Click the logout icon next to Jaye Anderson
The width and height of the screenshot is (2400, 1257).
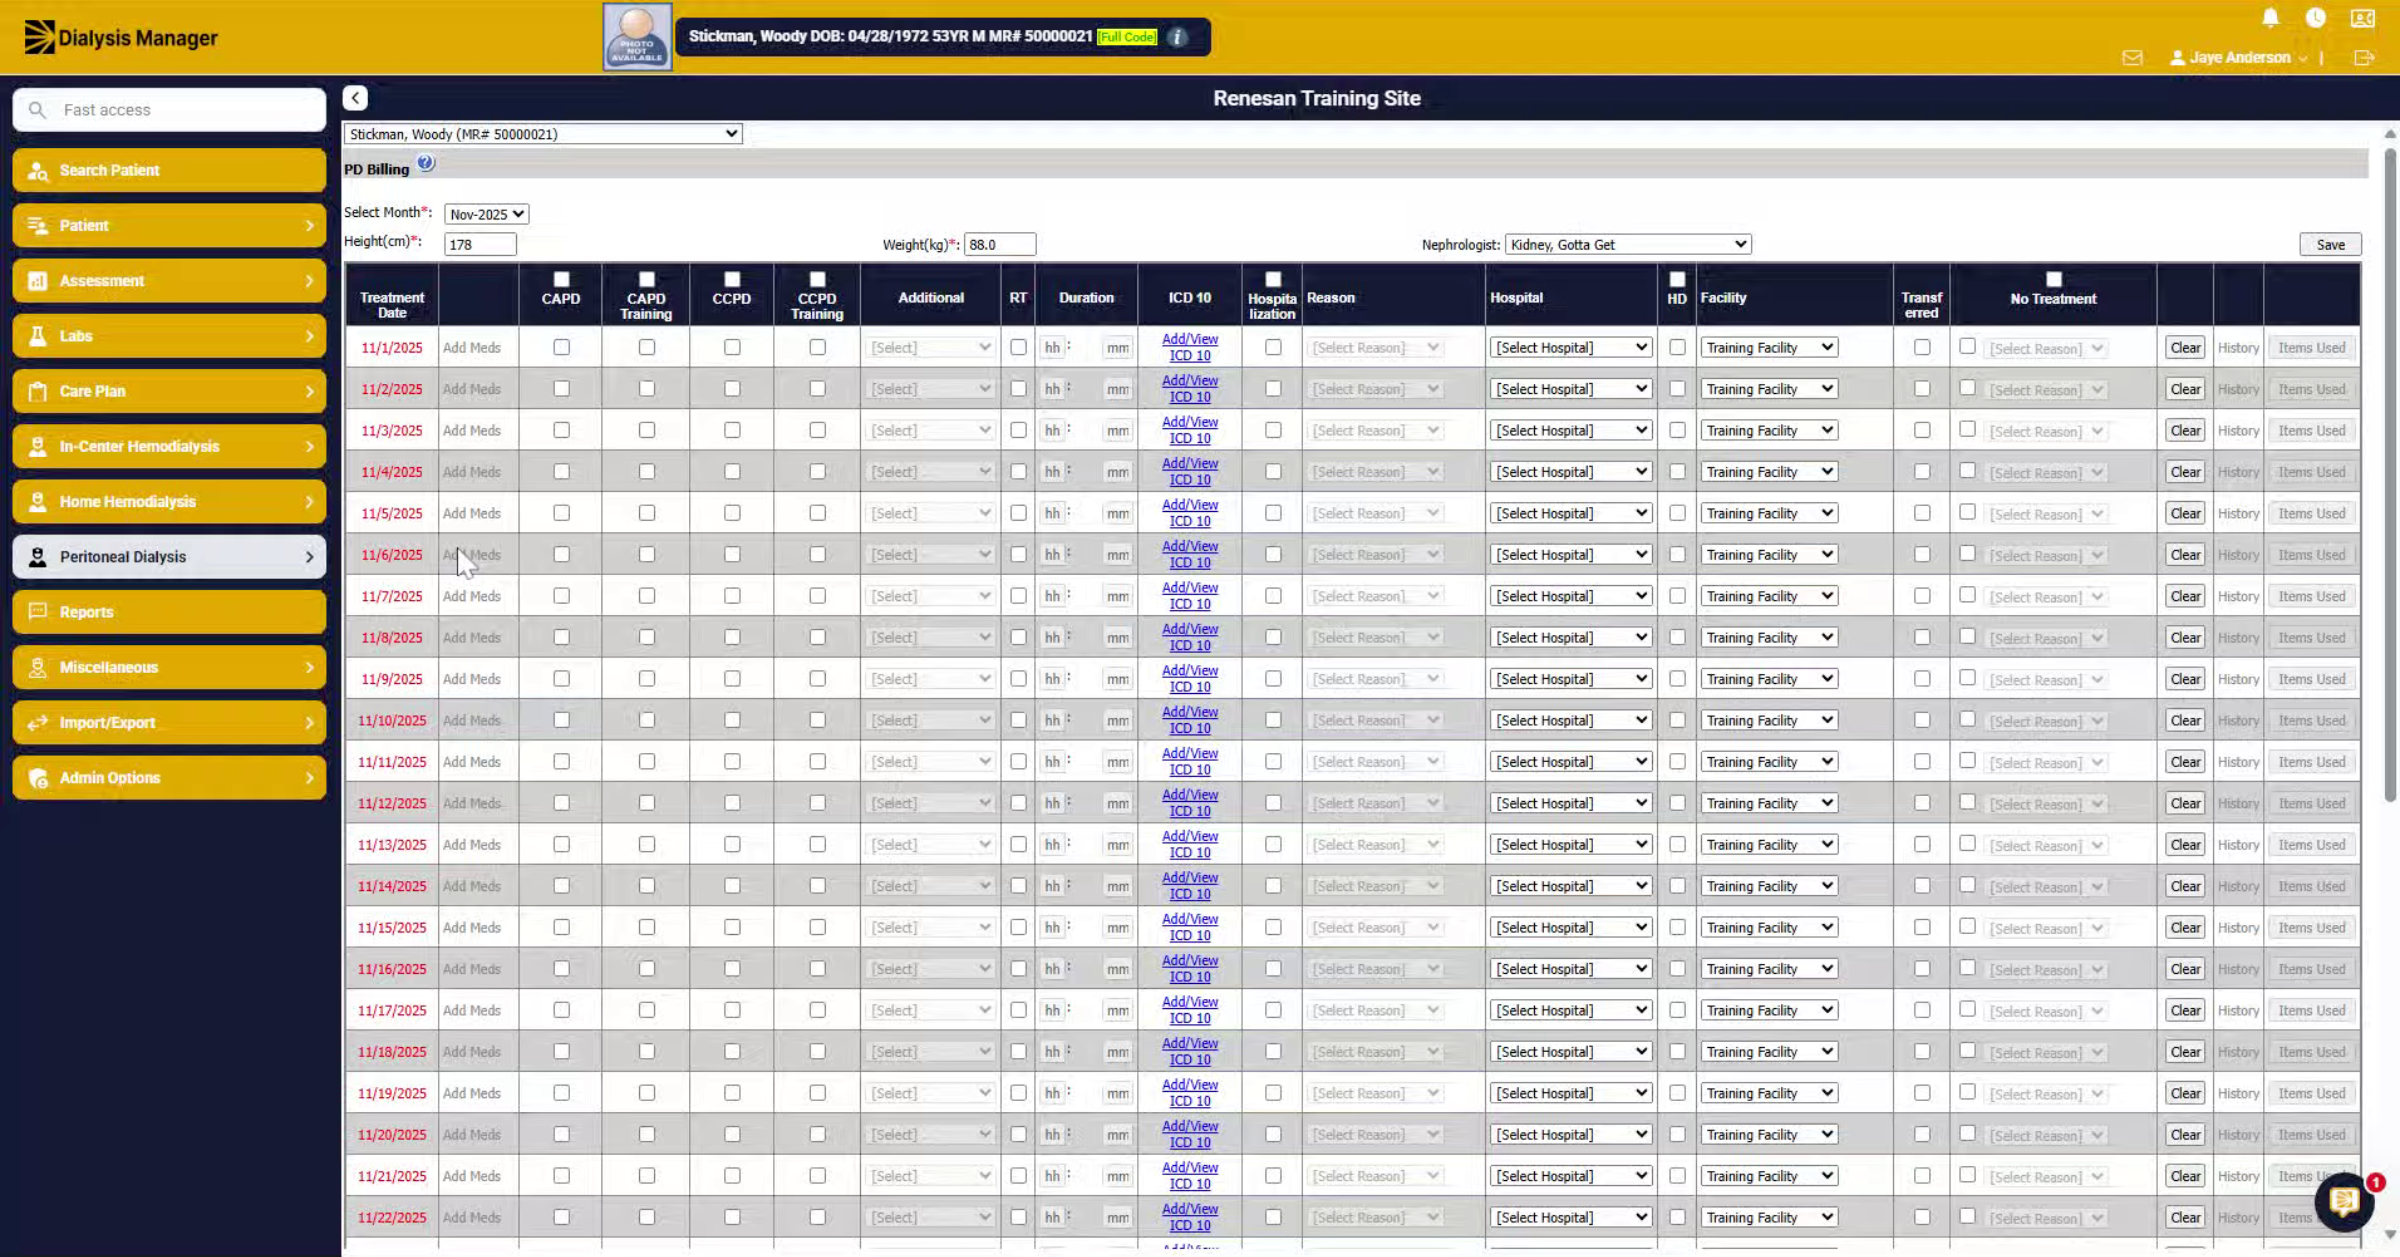coord(2364,58)
